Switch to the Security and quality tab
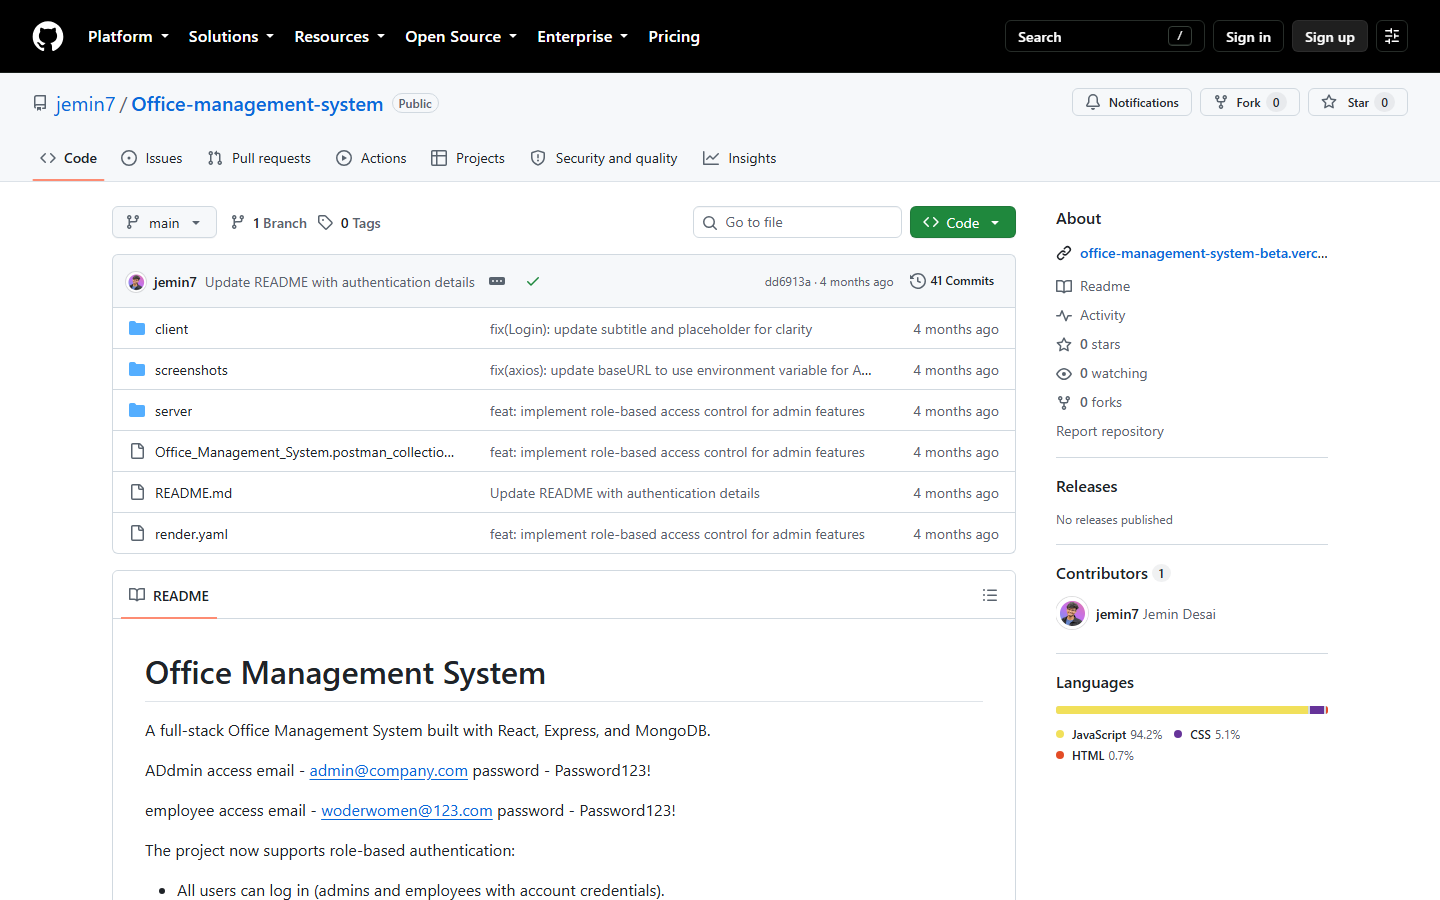 [604, 158]
